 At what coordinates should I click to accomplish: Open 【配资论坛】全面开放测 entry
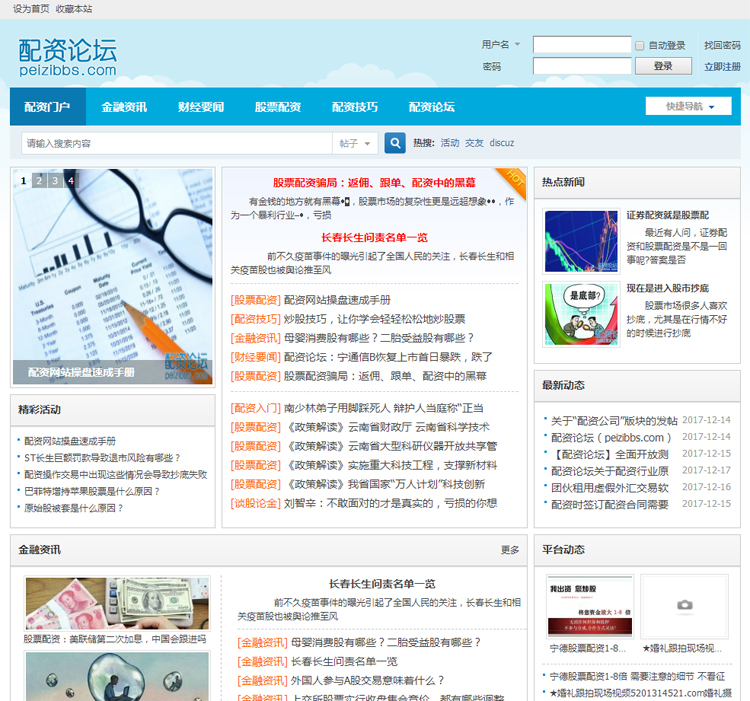pos(610,454)
